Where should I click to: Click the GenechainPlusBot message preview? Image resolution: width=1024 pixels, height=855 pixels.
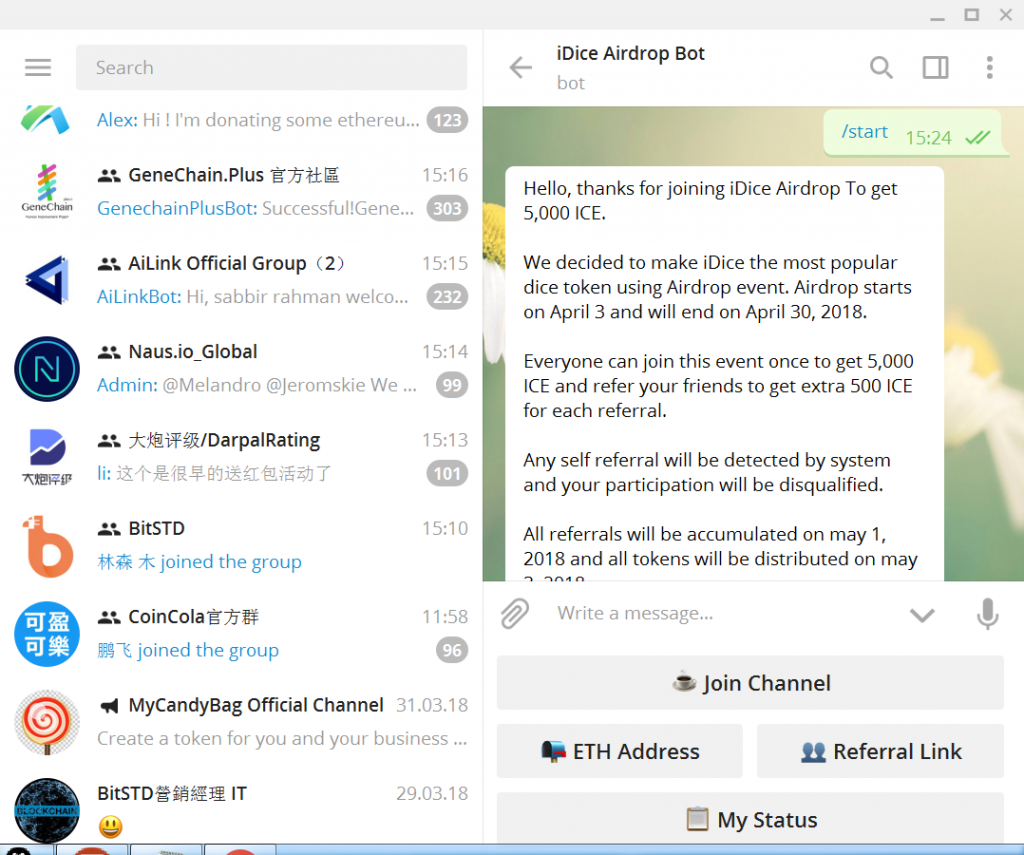255,208
